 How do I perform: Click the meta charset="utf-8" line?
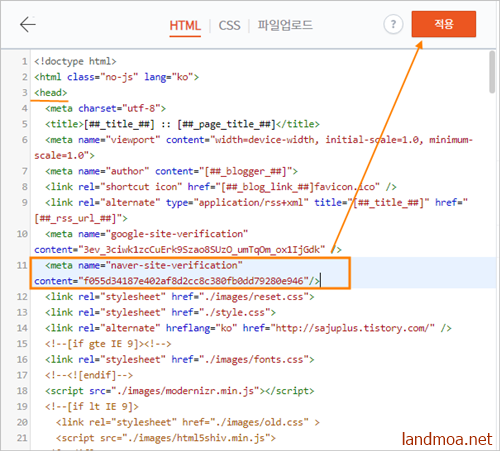pyautogui.click(x=106, y=108)
